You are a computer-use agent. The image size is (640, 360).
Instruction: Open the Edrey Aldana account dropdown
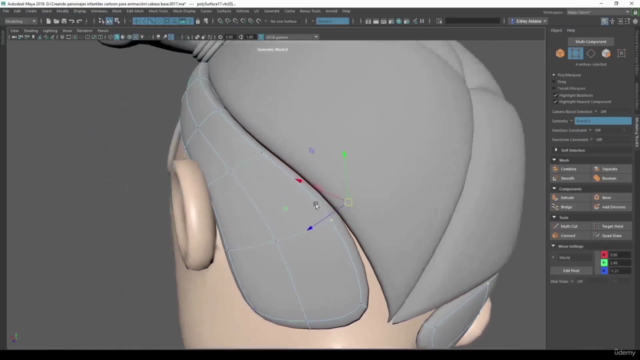pyautogui.click(x=529, y=21)
